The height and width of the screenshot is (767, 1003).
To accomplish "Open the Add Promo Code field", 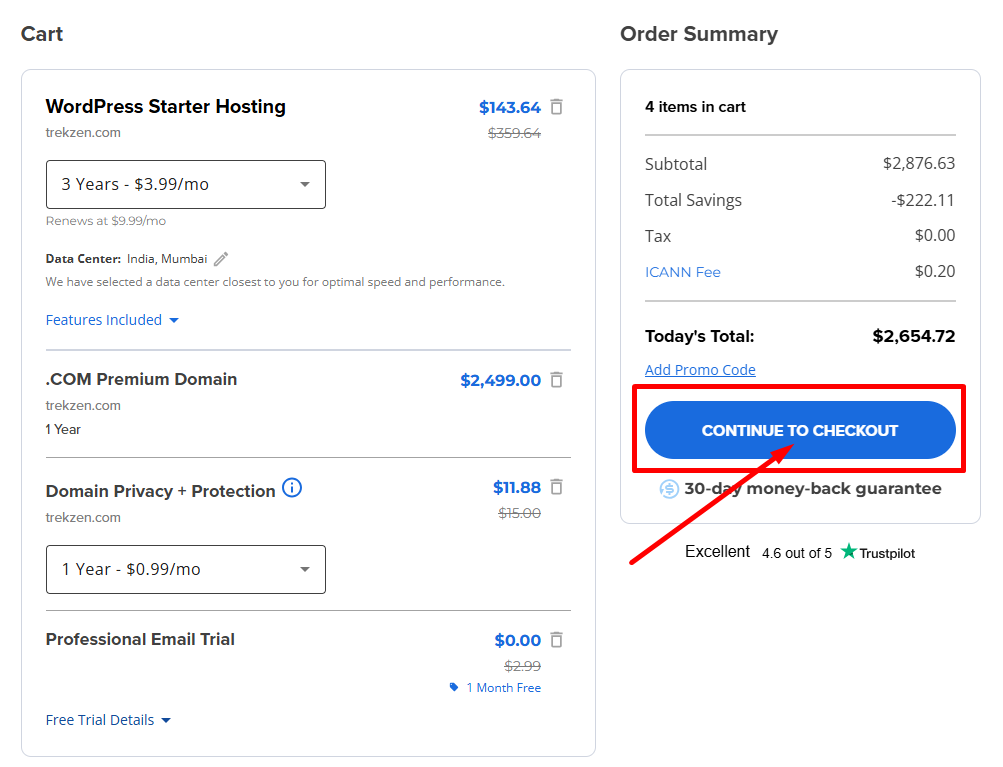I will tap(700, 369).
